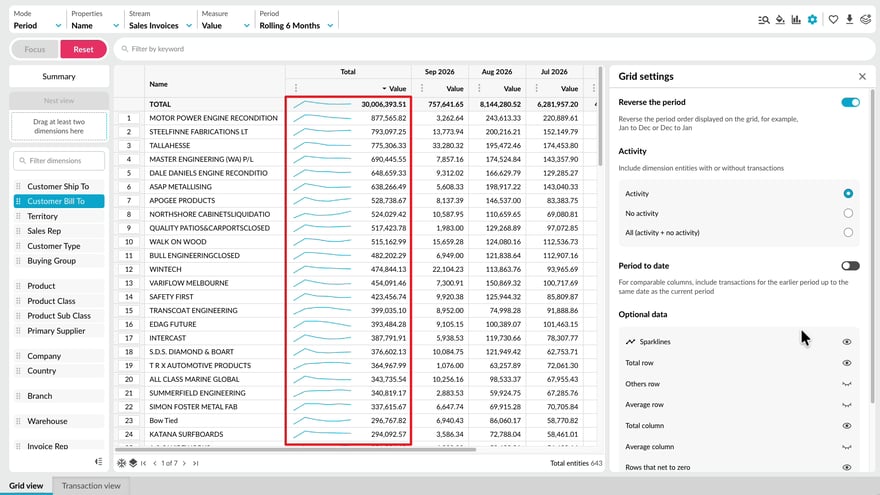Click the Focus button
The image size is (880, 495).
pos(35,49)
